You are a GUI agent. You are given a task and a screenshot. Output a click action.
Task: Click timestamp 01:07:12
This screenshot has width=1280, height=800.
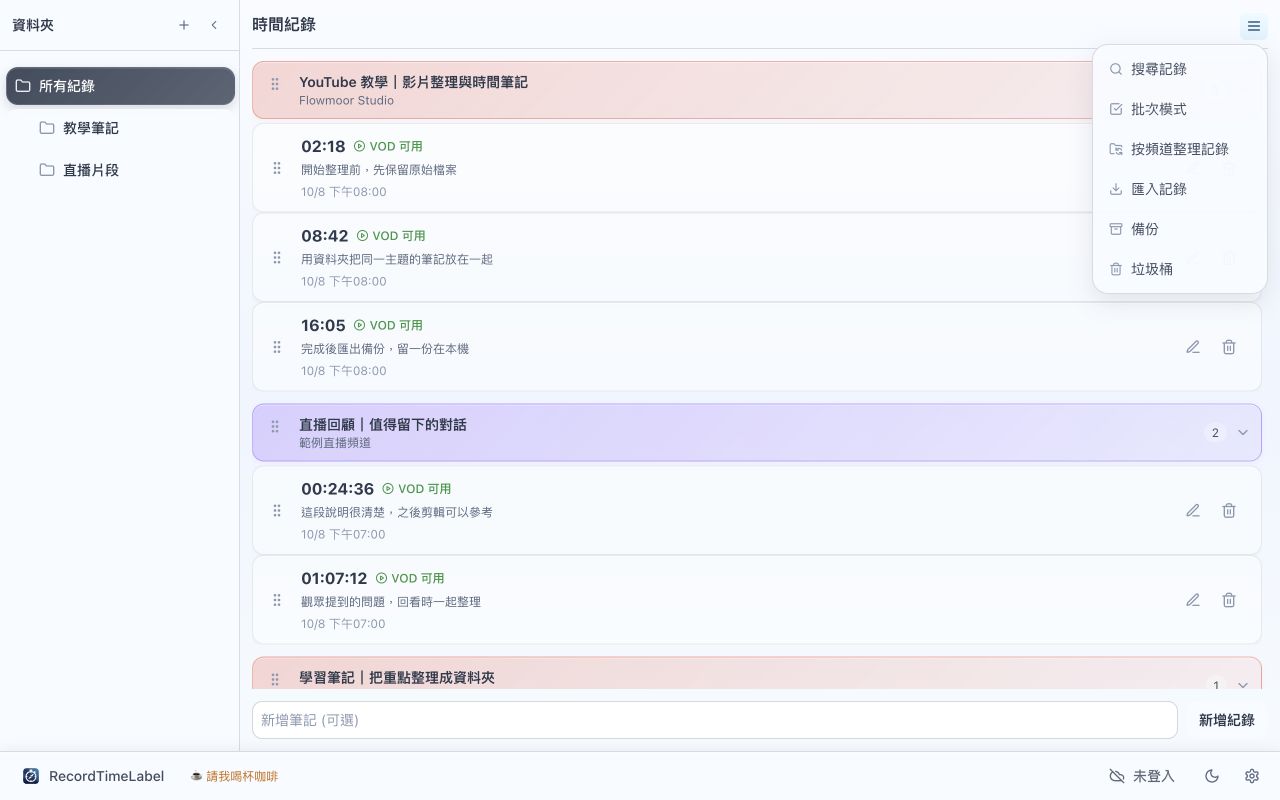(x=334, y=578)
